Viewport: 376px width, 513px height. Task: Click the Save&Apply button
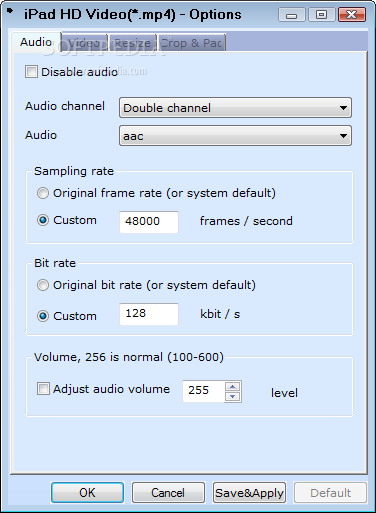[x=249, y=492]
